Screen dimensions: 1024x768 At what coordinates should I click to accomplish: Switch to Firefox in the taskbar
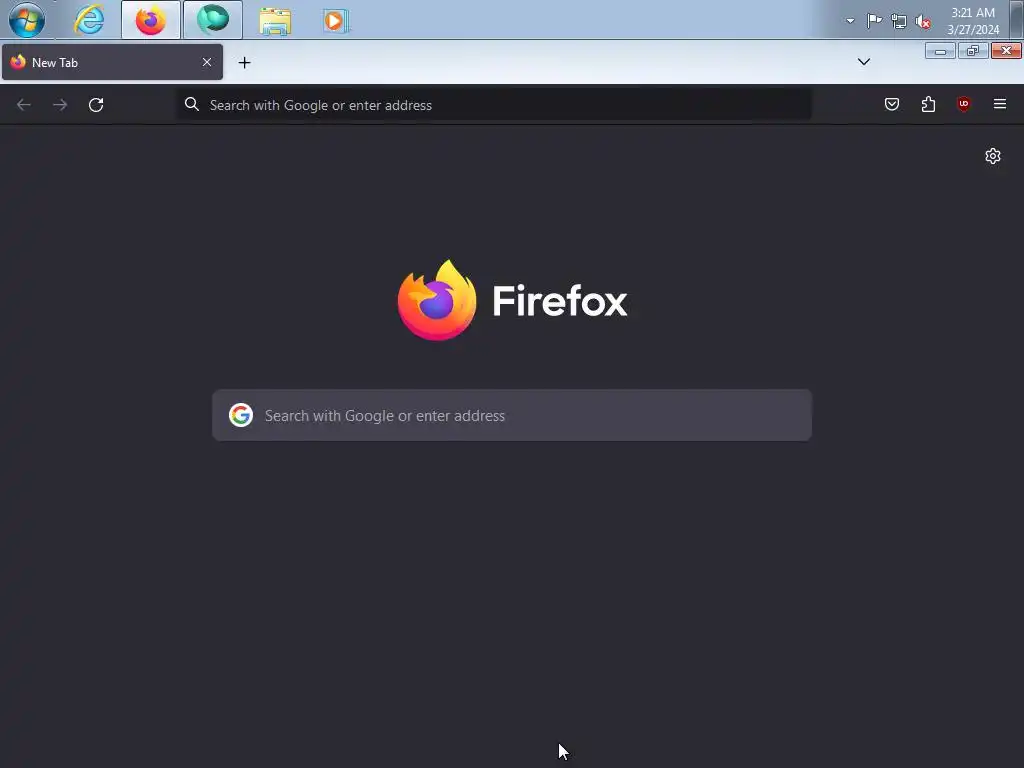click(151, 20)
